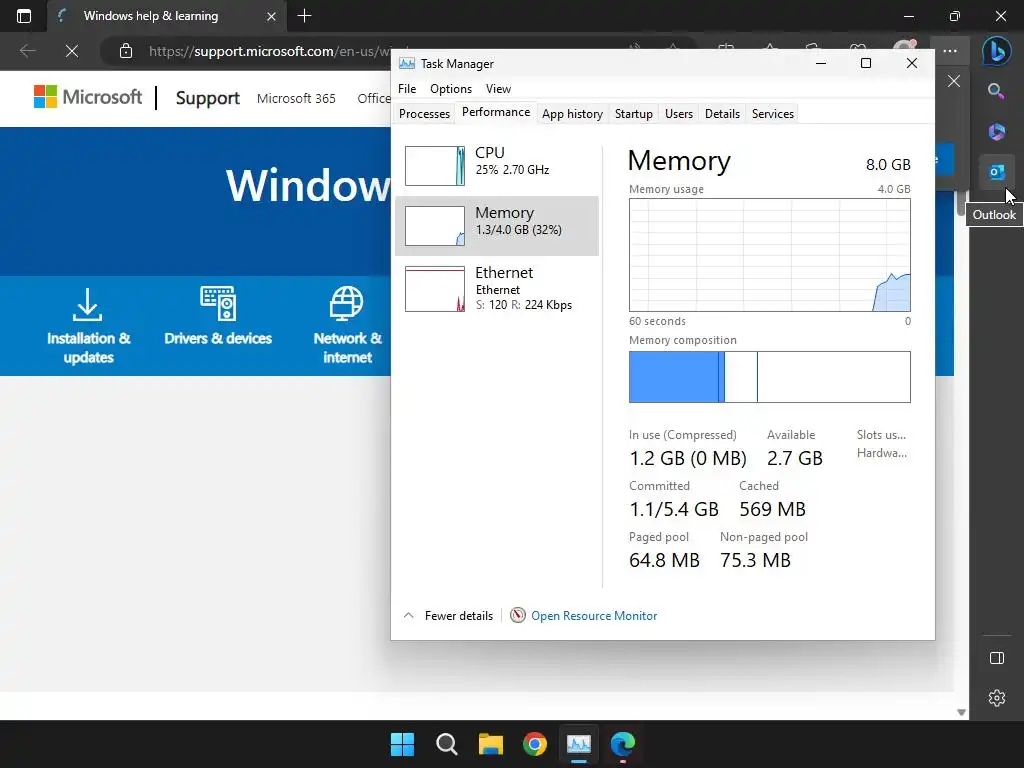
Task: Open Bing chat icon in Edge sidebar
Action: 997,50
